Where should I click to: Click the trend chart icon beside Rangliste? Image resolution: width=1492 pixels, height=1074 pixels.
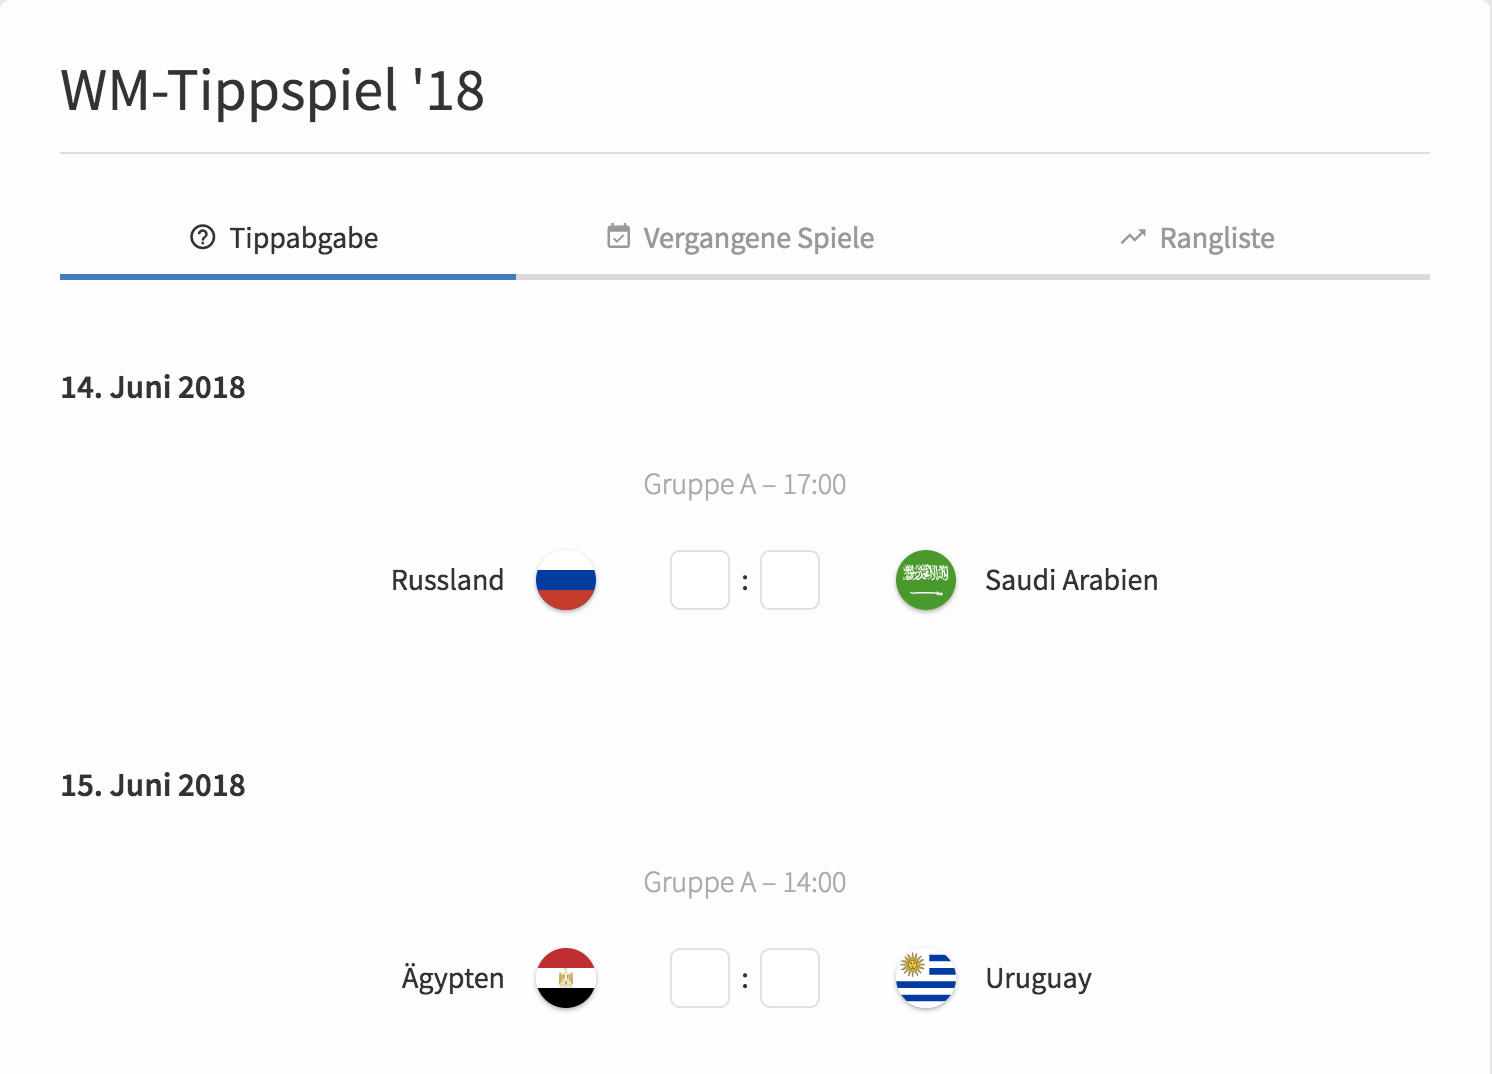click(1133, 237)
